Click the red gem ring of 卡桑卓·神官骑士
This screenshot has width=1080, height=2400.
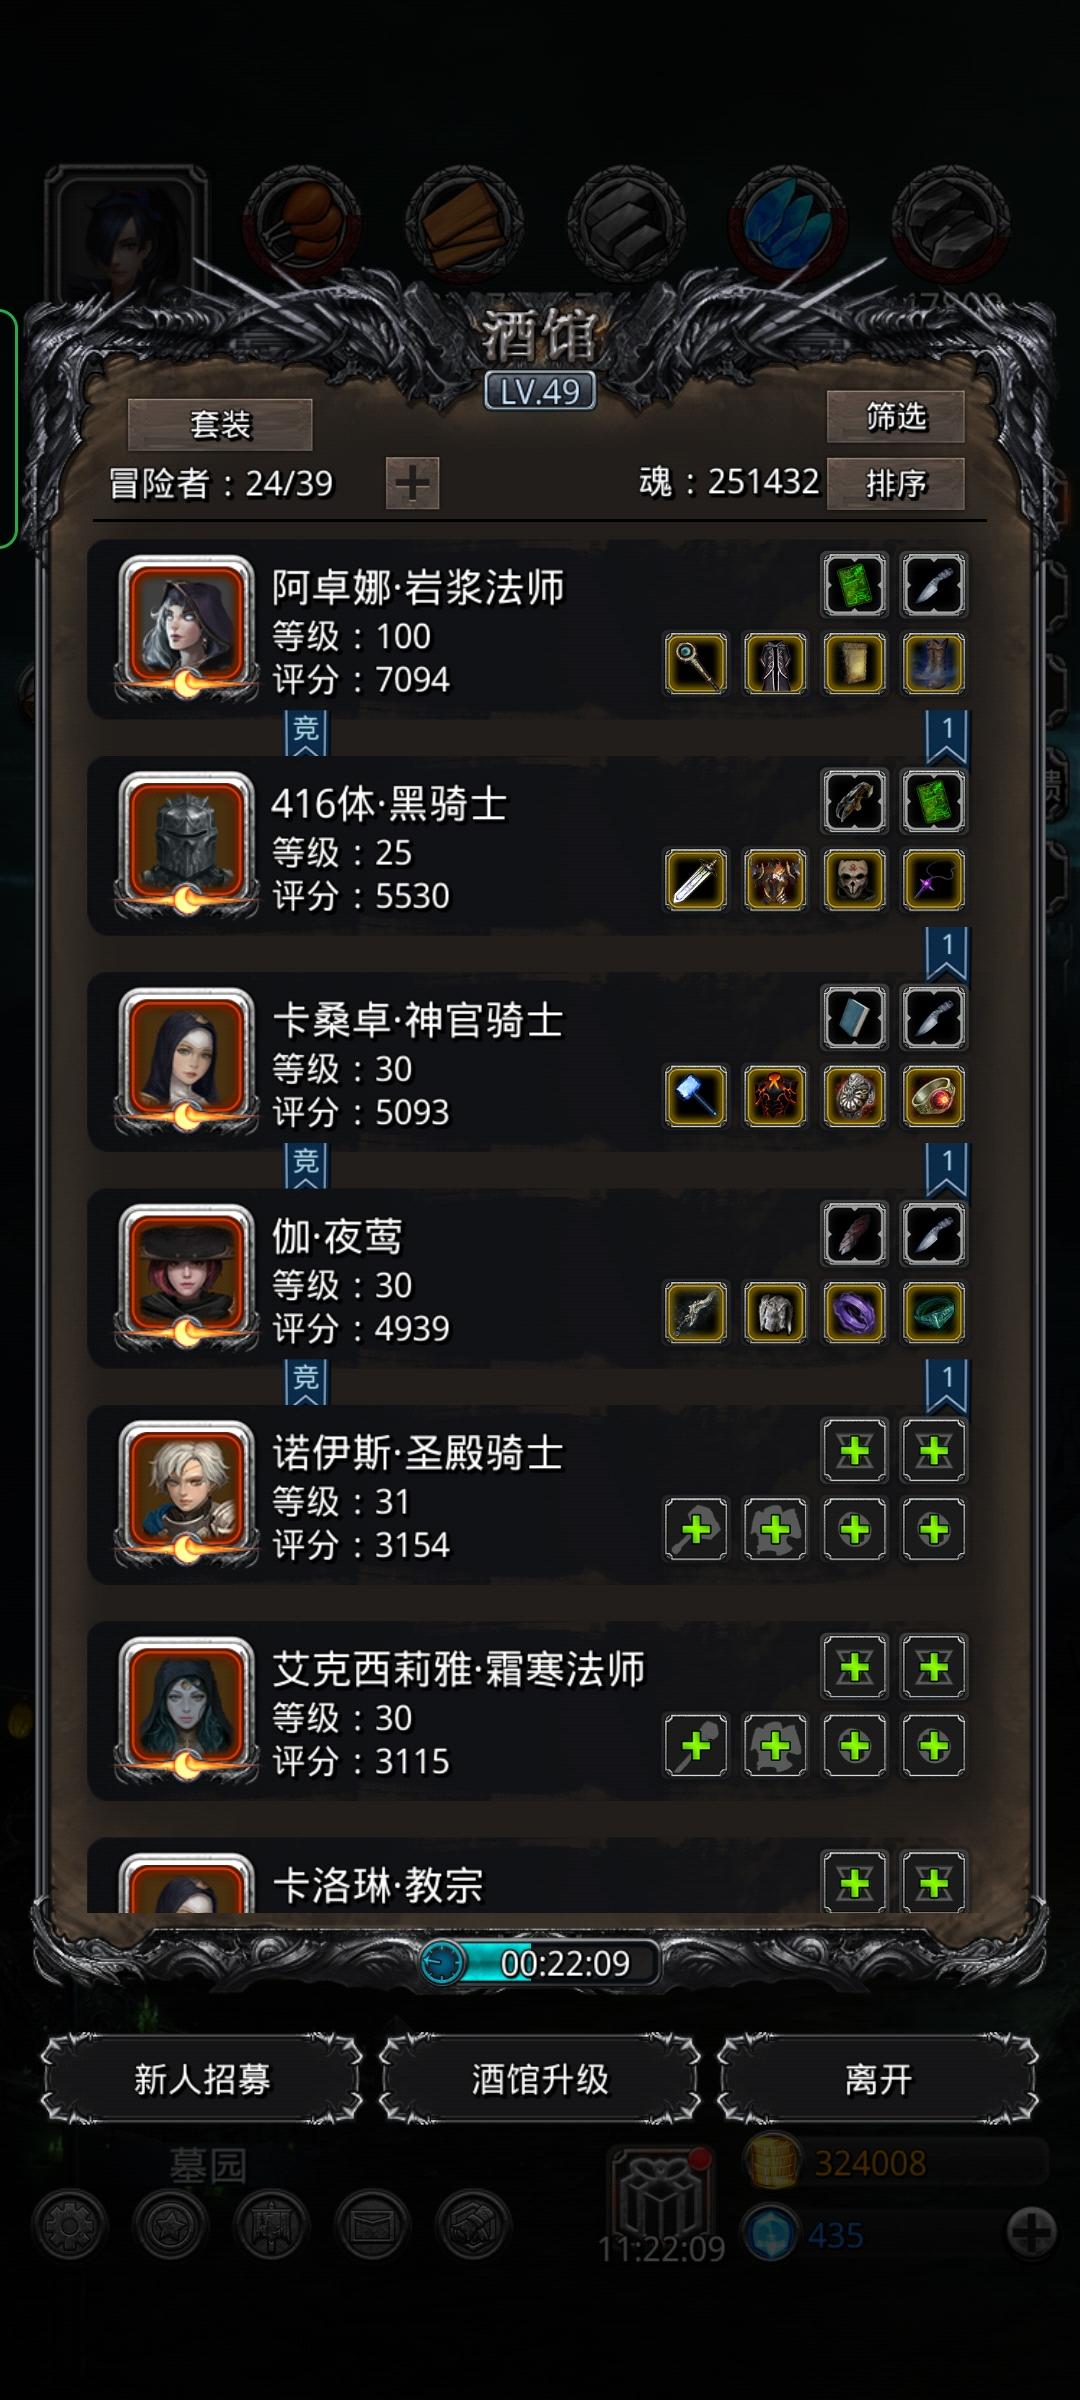click(933, 1096)
